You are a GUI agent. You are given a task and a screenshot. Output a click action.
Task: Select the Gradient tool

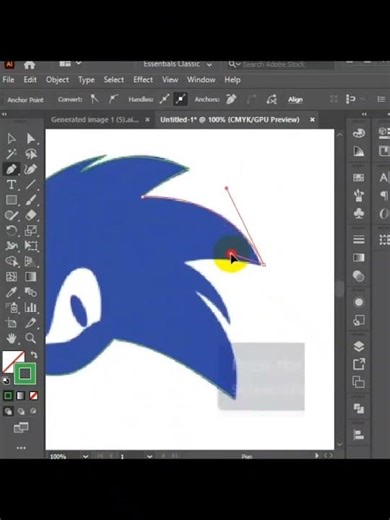pos(31,277)
